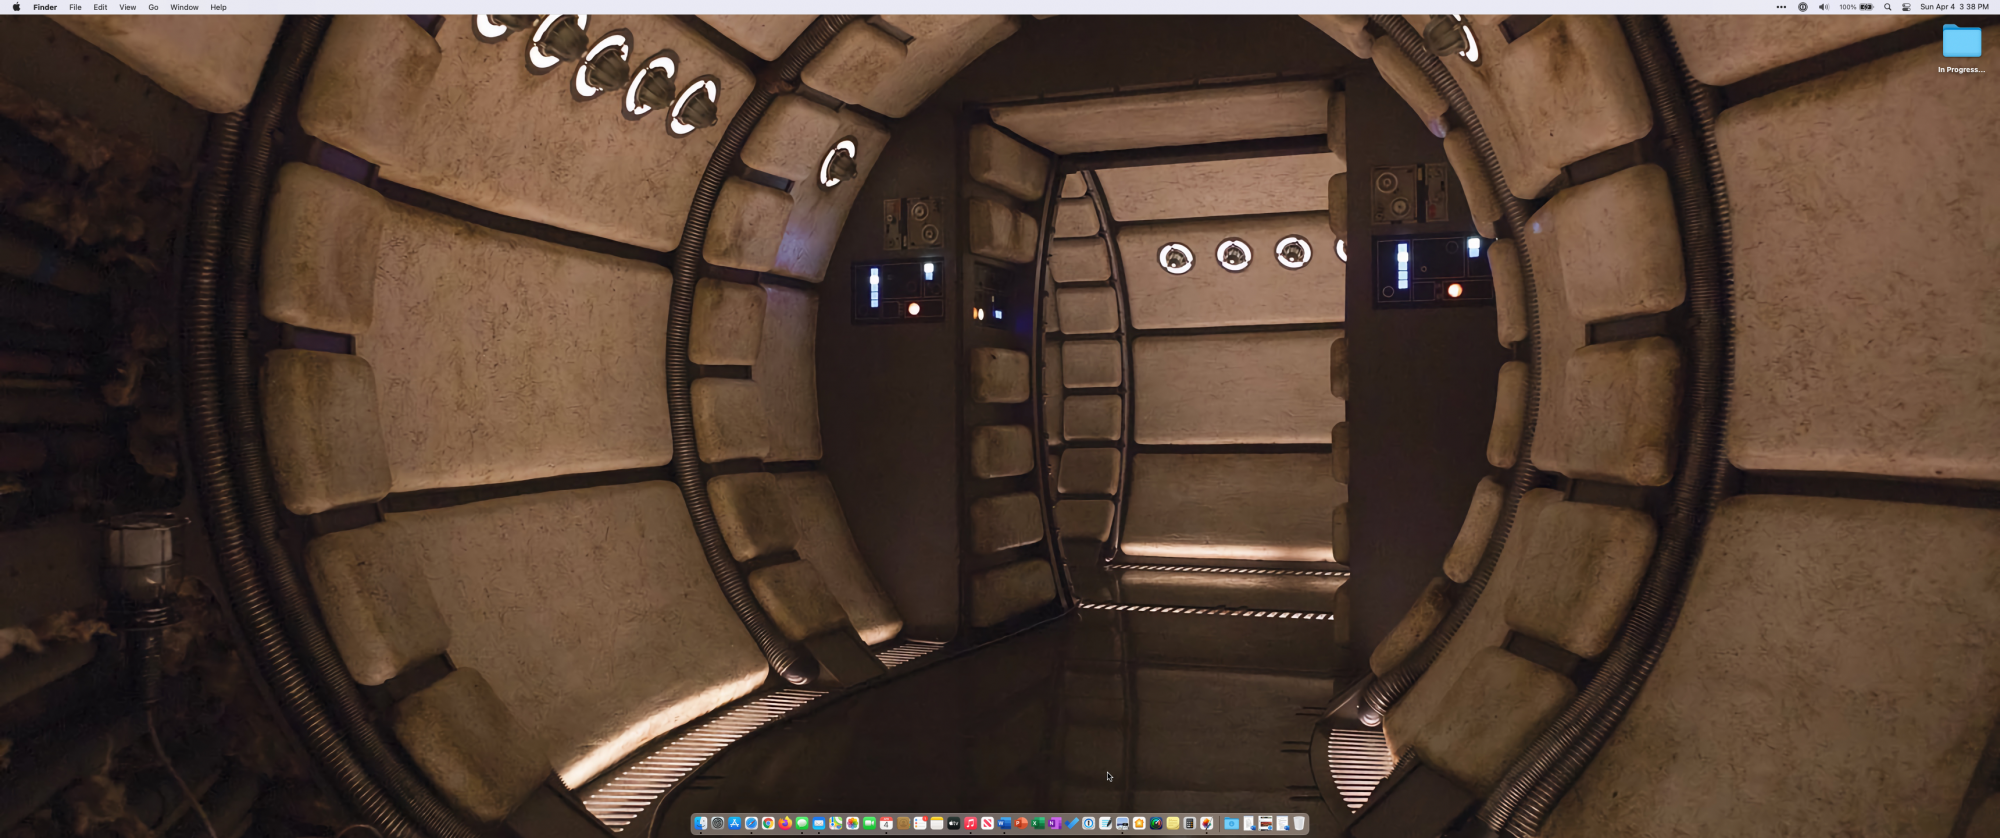
Task: Start FaceTime from the Dock
Action: (869, 823)
